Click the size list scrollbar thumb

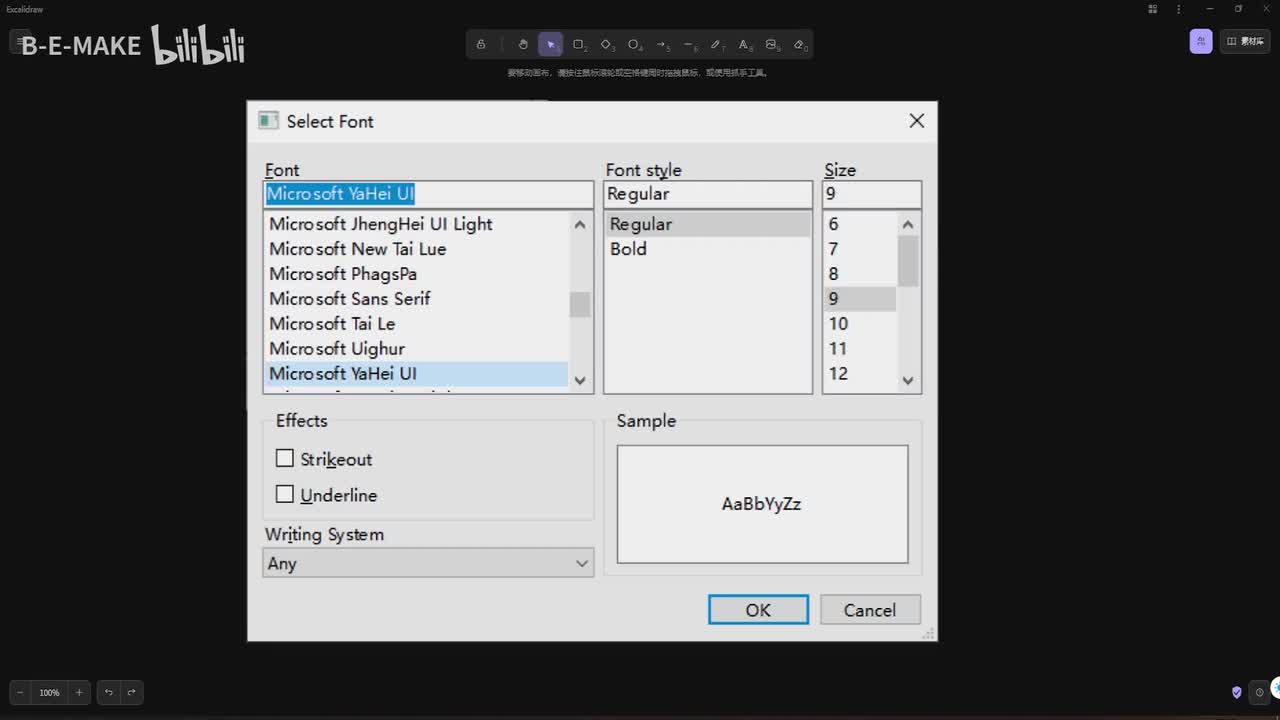coord(908,261)
